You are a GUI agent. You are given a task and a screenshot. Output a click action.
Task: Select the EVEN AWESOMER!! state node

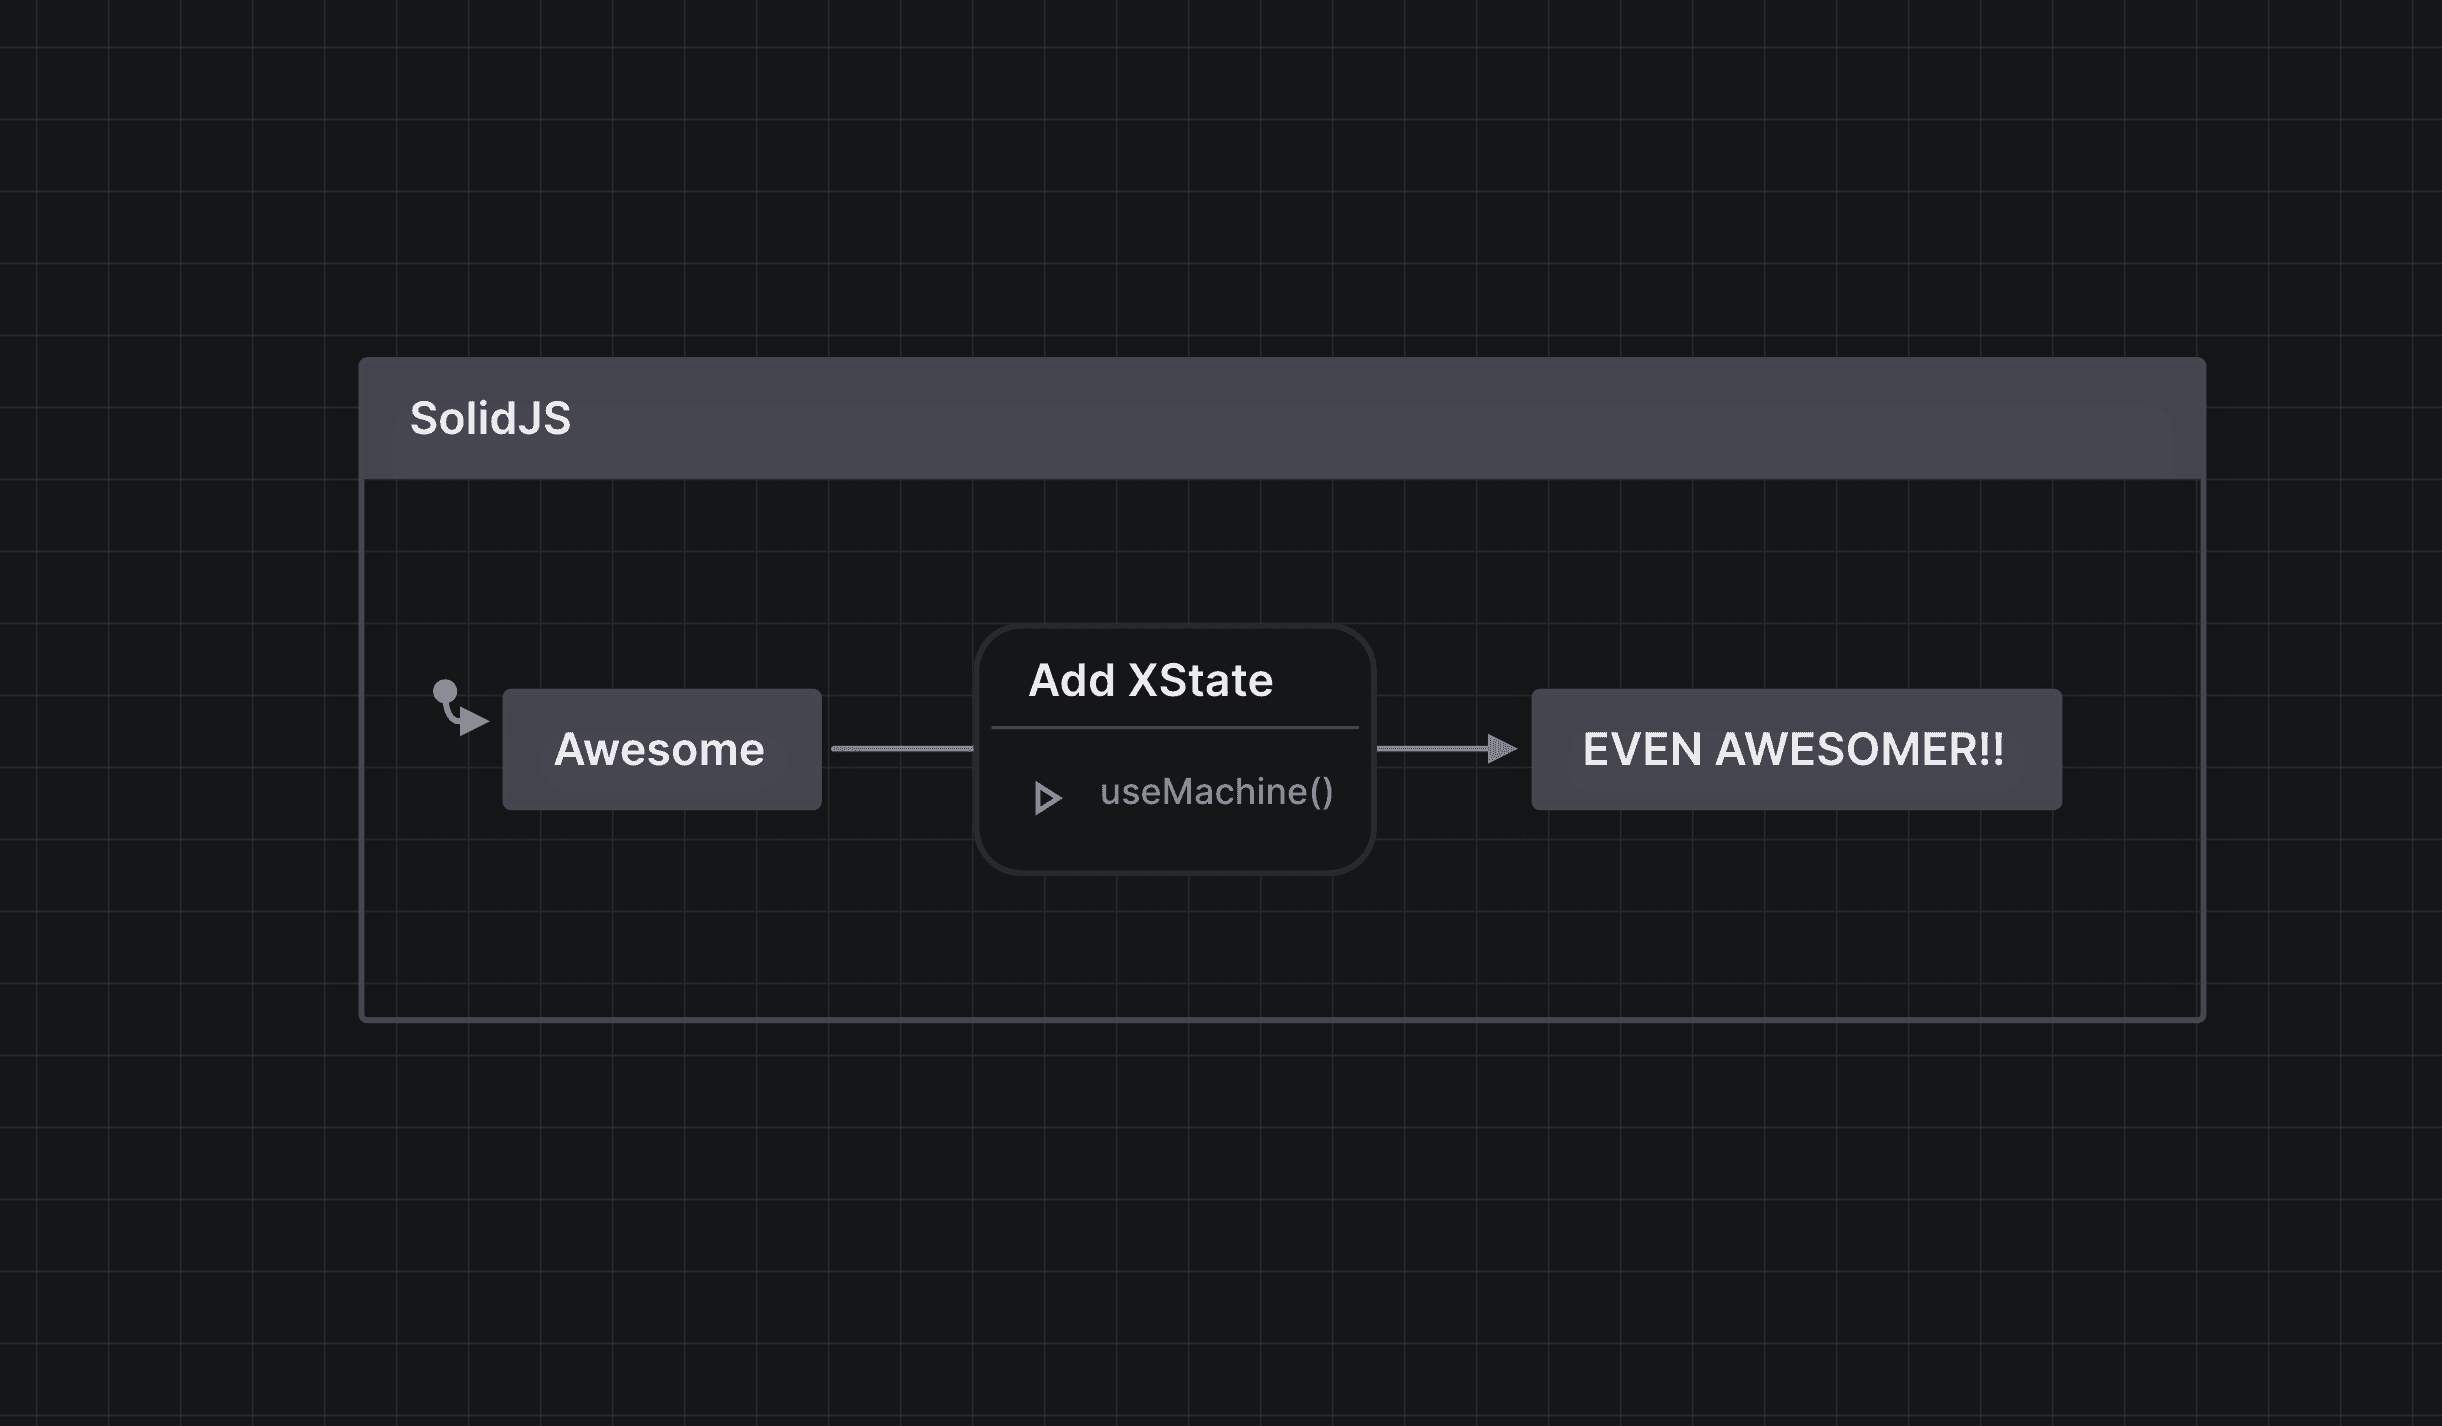pos(1796,749)
